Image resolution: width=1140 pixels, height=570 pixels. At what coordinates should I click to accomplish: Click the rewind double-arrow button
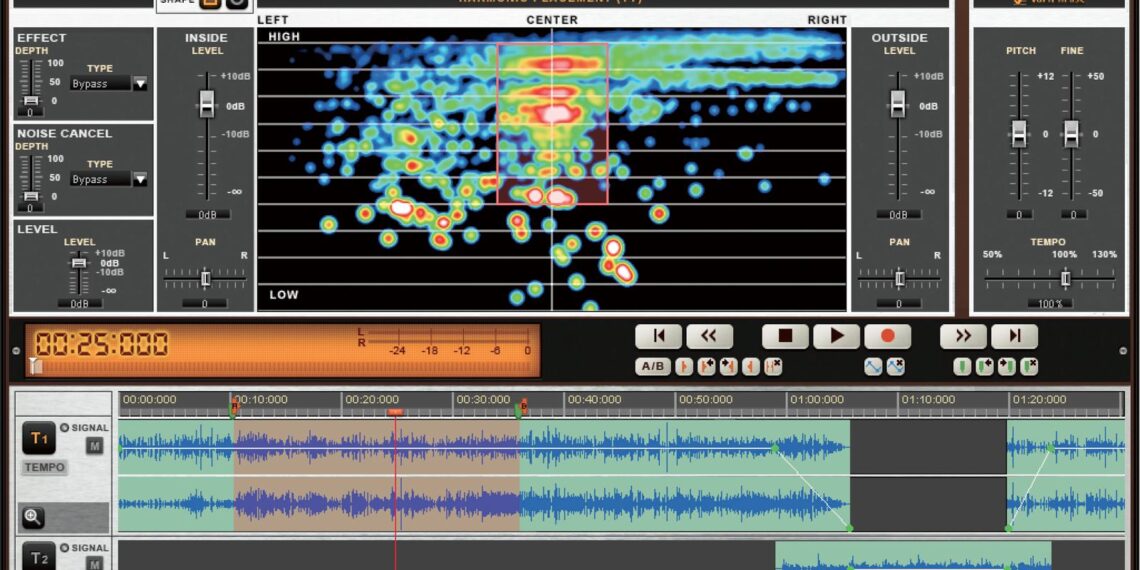(709, 336)
